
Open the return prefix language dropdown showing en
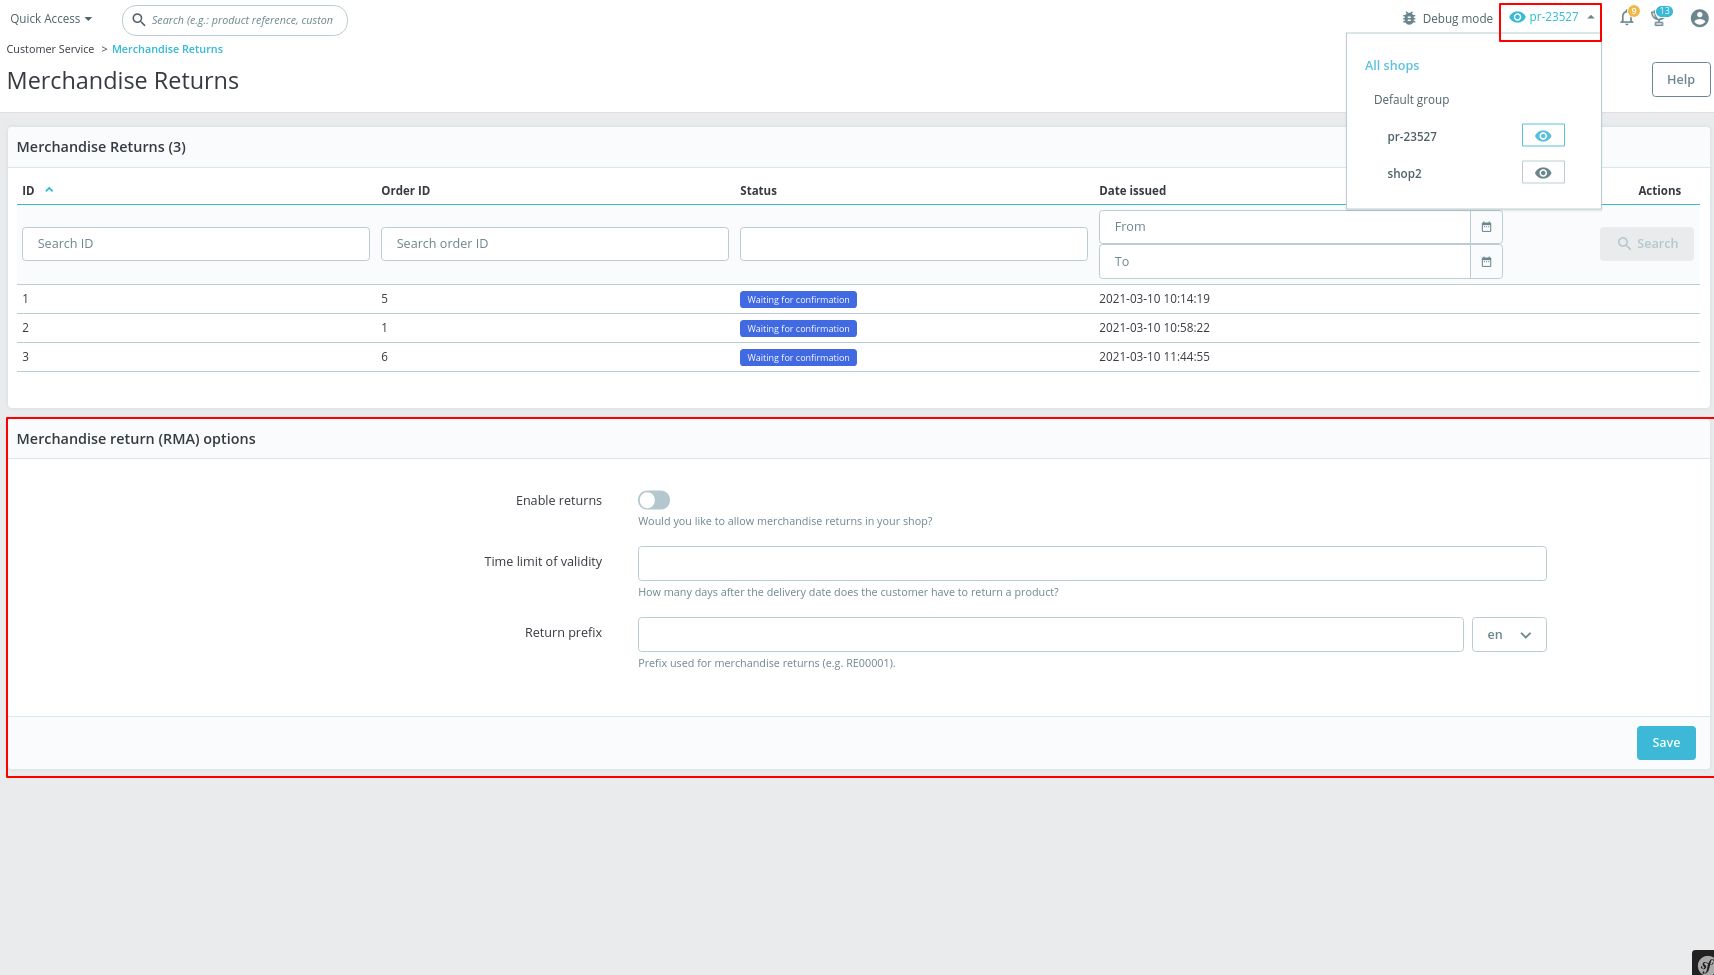[1508, 634]
